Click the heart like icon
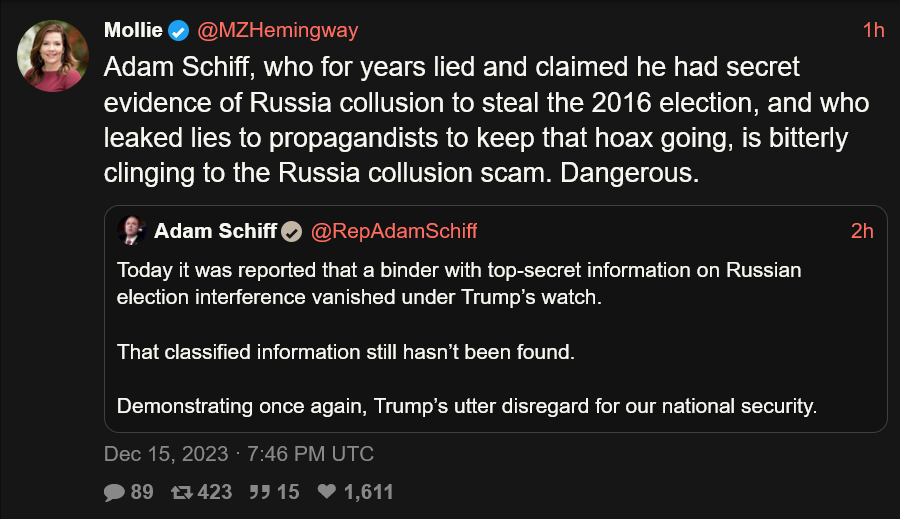Viewport: 900px width, 519px height. pos(327,491)
